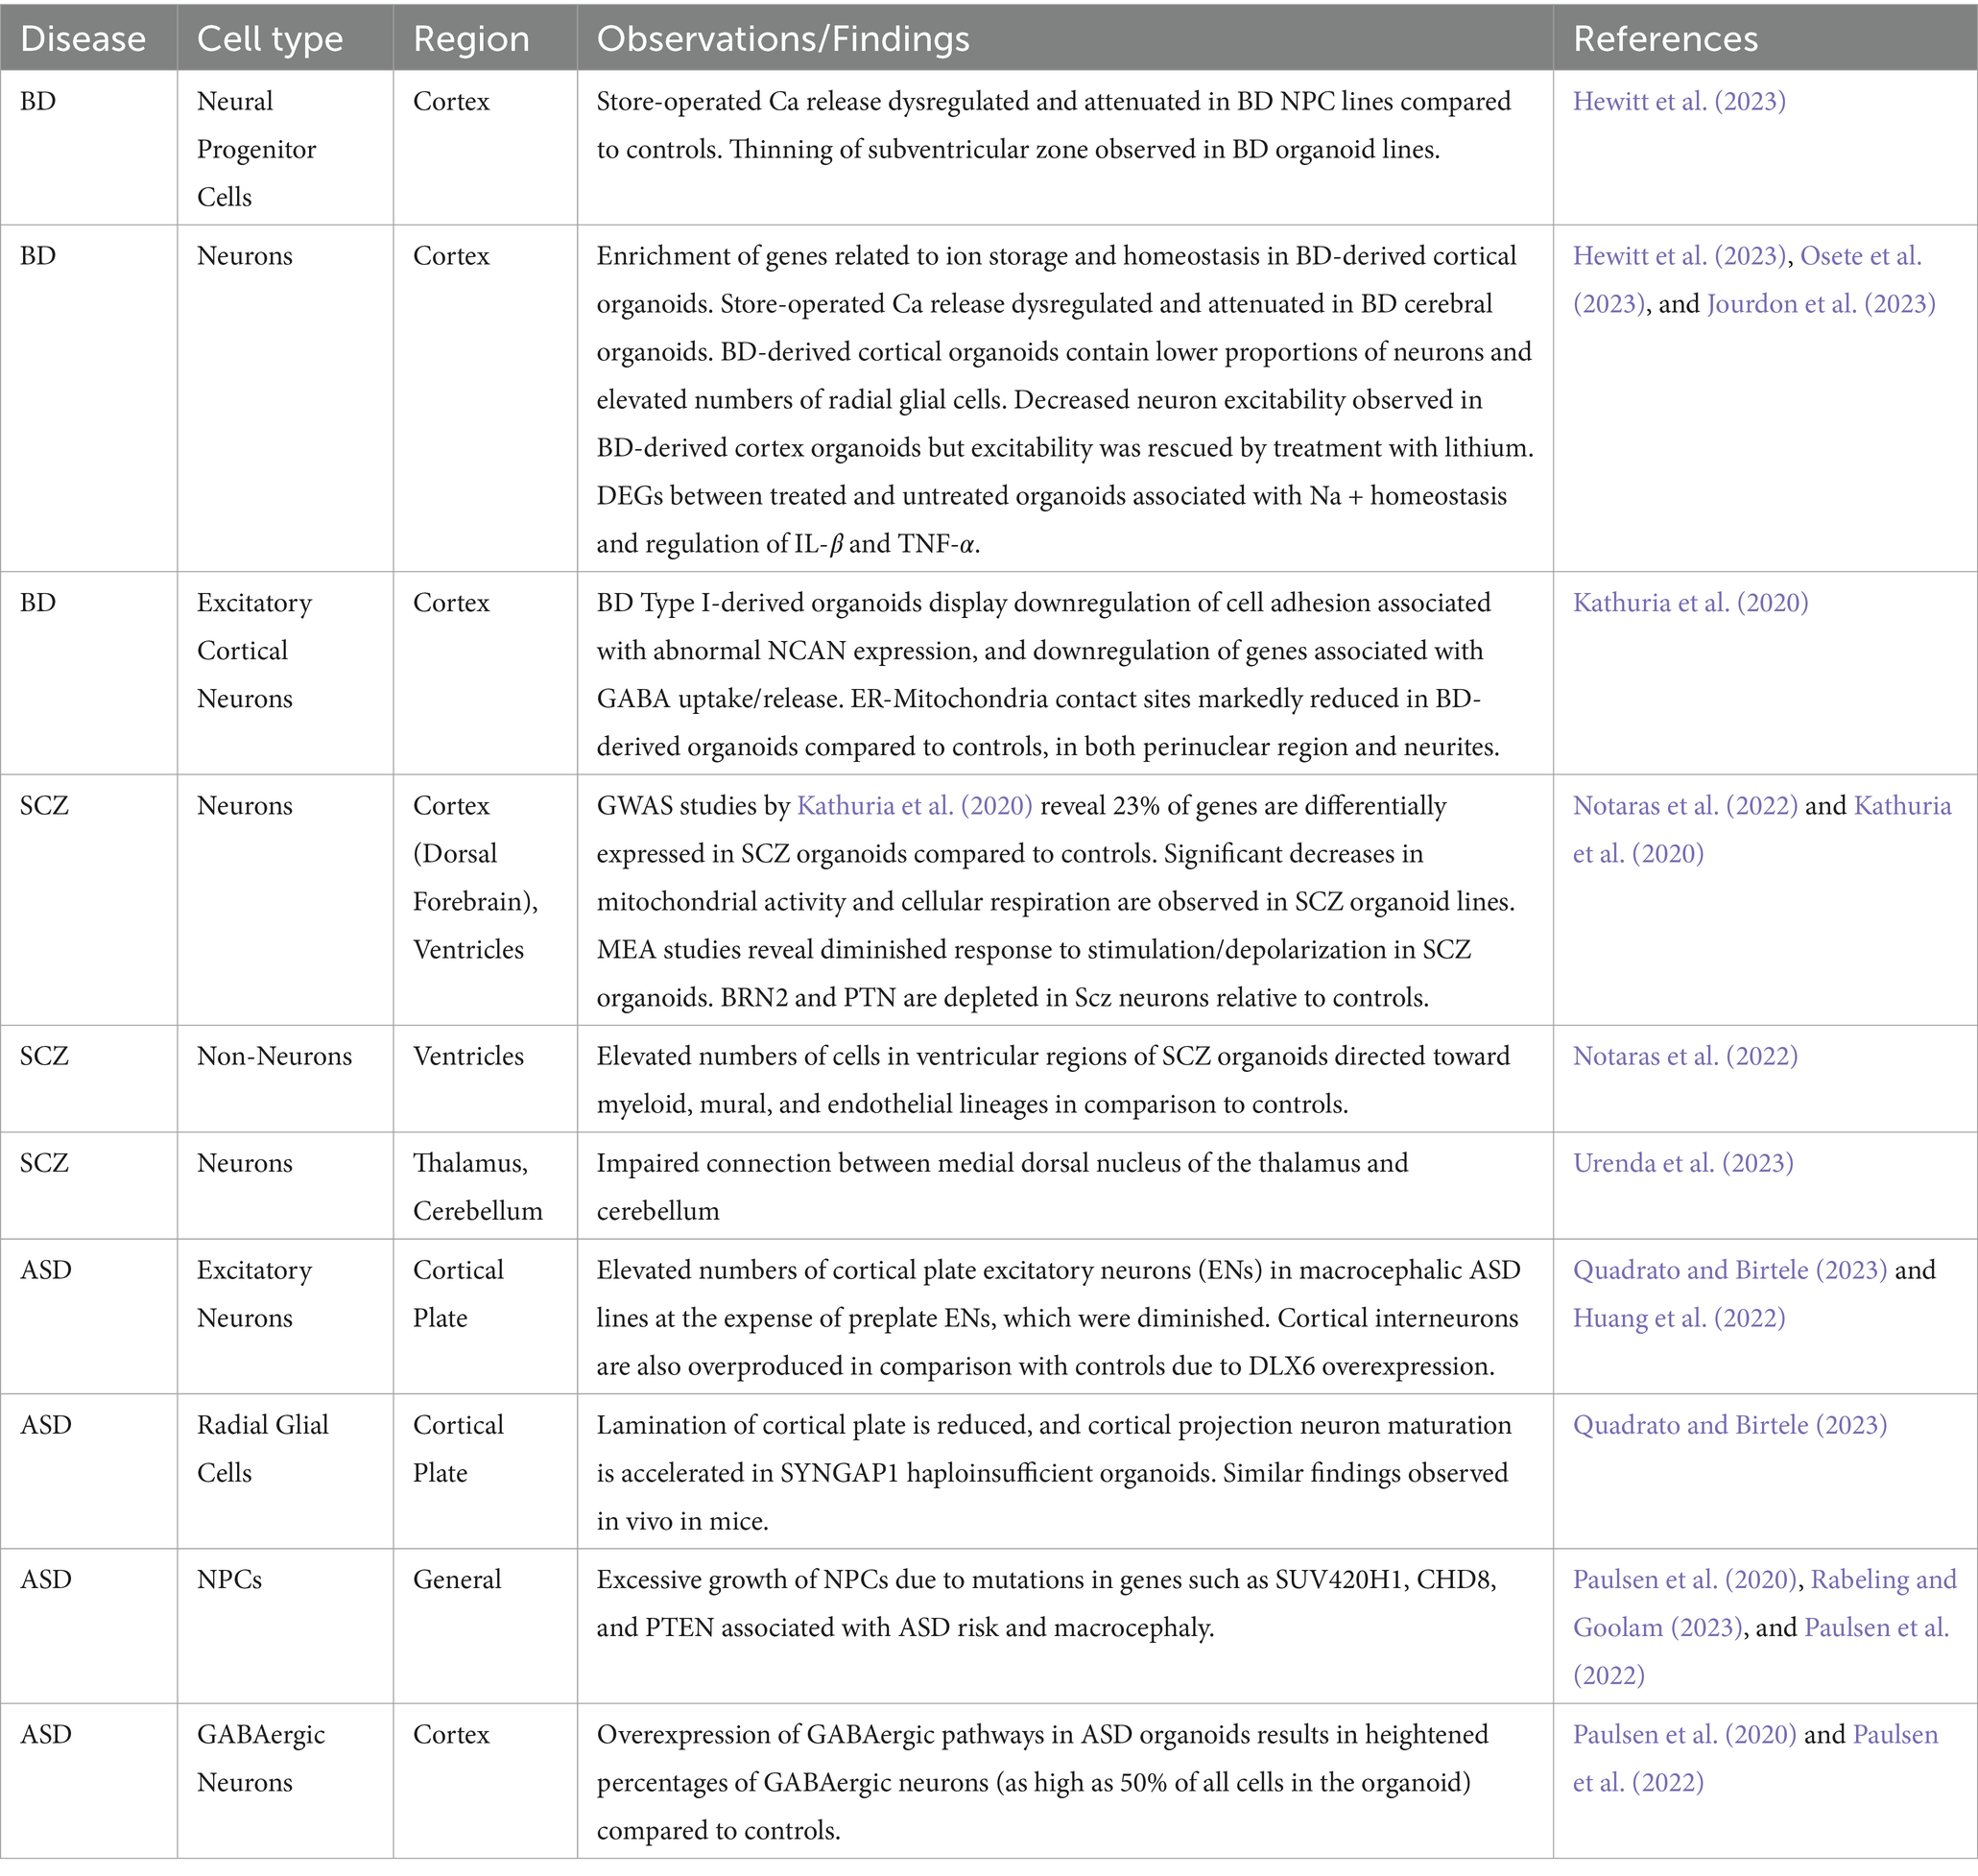
Task: Click the 'SYNGAP1 haploinsufficient organoids' text
Action: (998, 1474)
